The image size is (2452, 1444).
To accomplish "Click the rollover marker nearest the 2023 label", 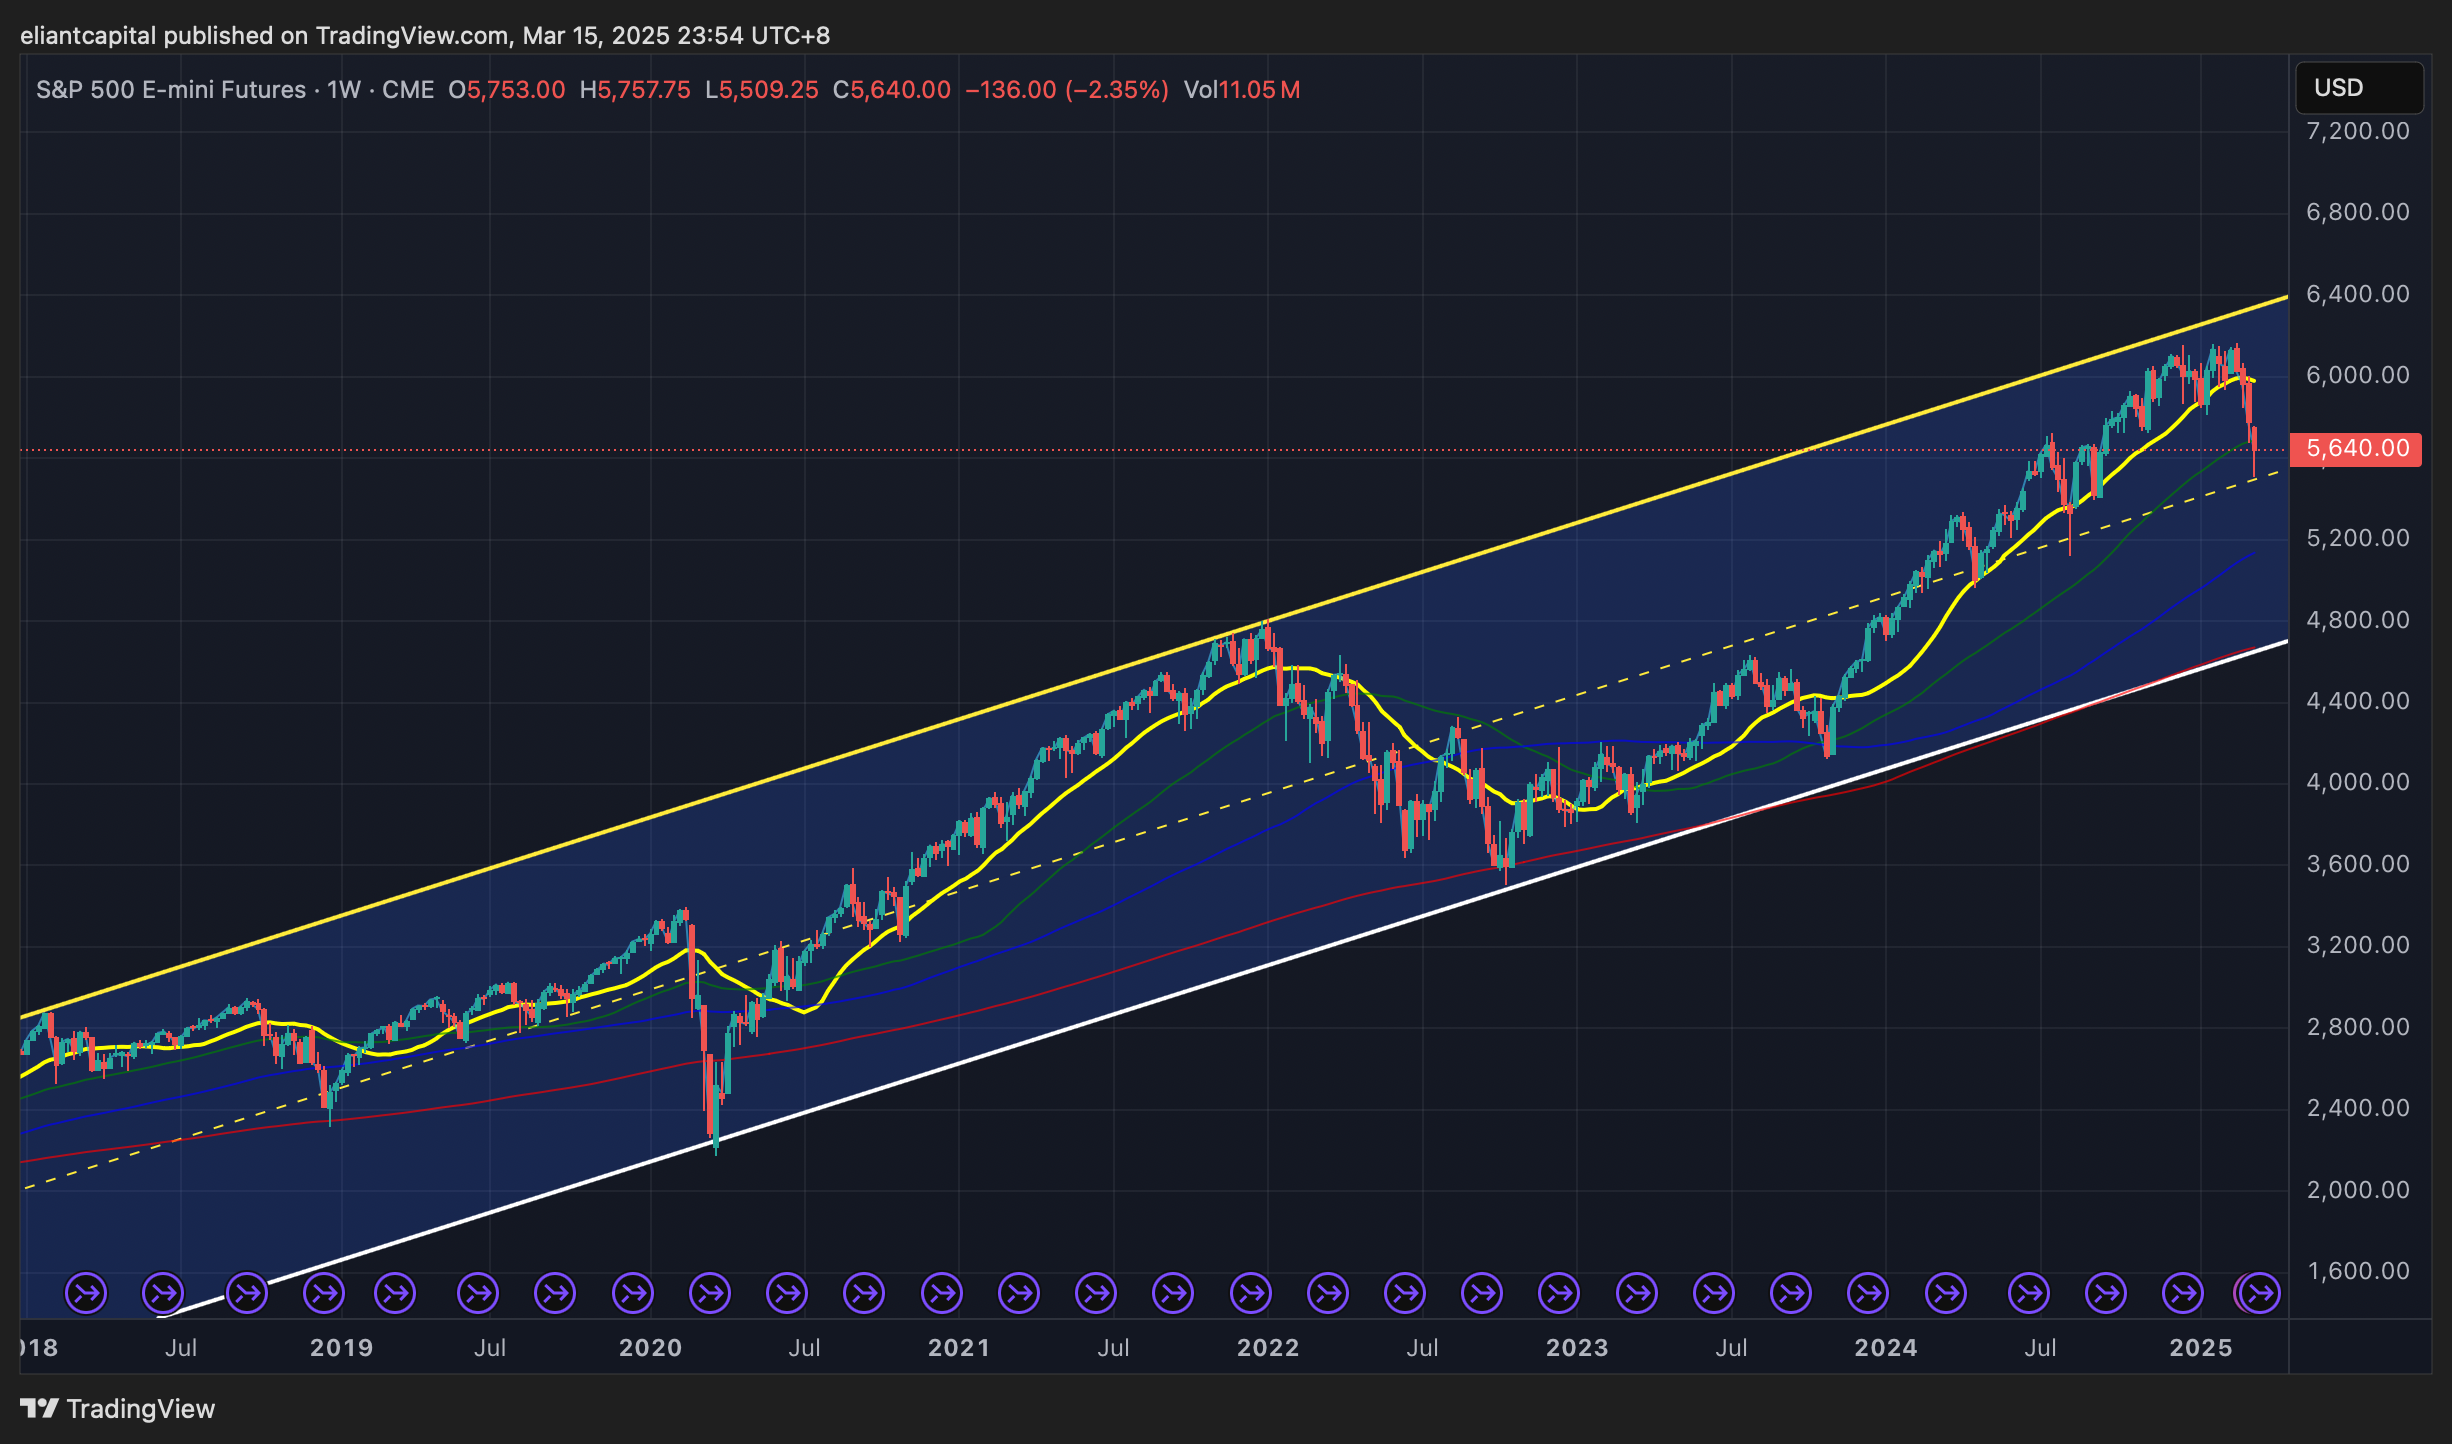I will (1560, 1293).
